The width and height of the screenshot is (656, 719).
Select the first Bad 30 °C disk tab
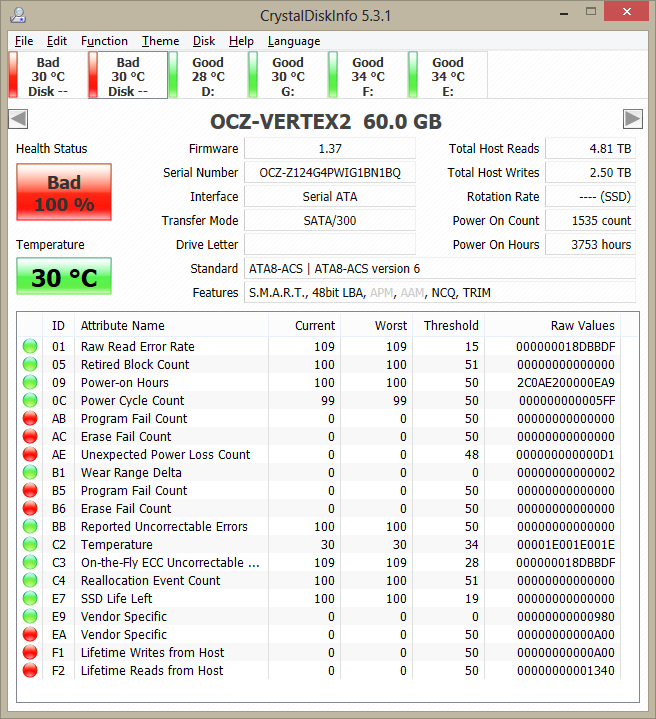point(48,76)
